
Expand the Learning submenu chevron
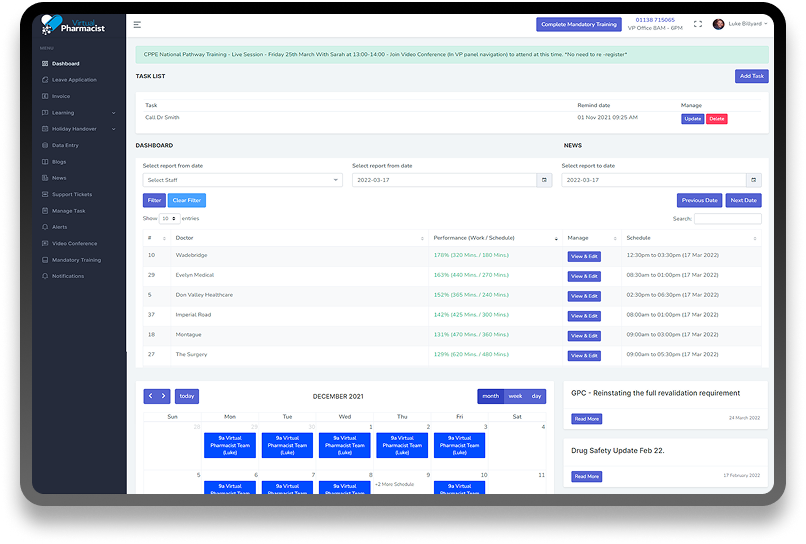(x=114, y=113)
